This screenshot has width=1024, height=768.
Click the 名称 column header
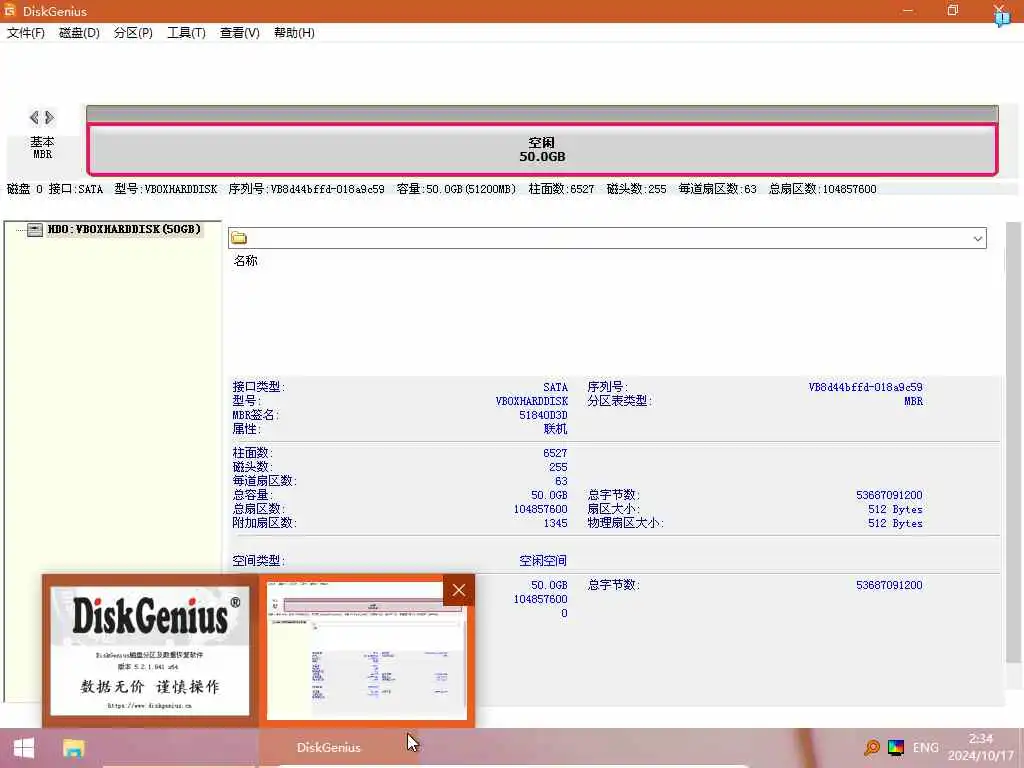(x=246, y=261)
